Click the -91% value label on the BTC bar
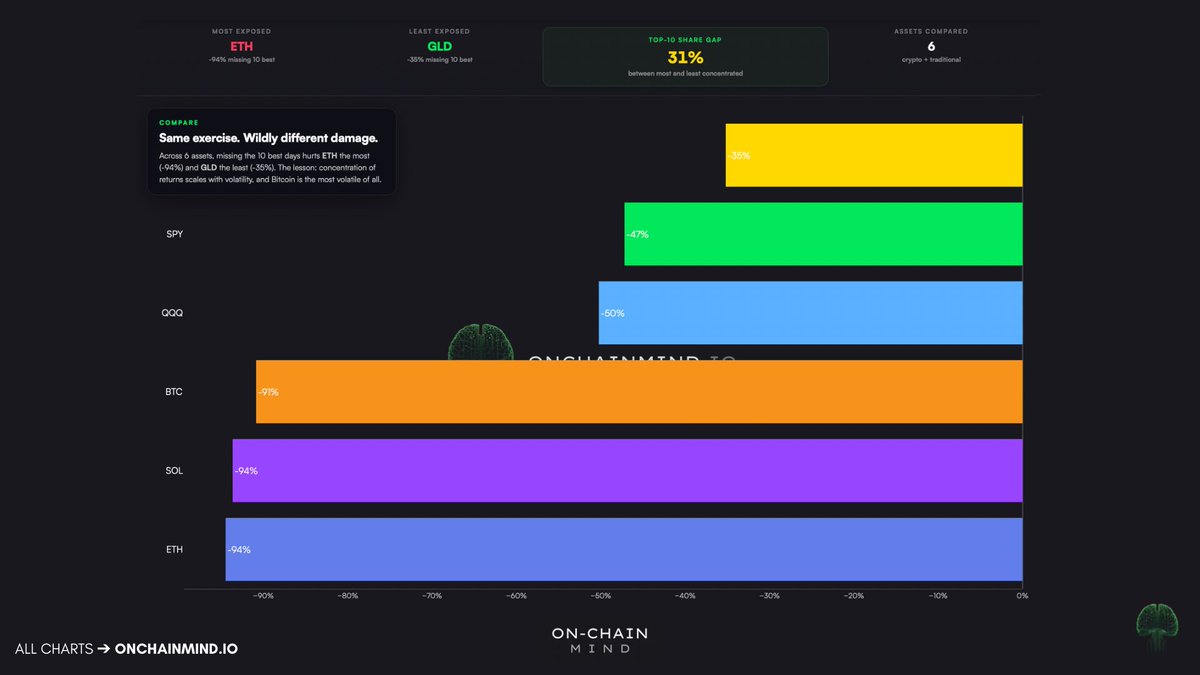Image resolution: width=1200 pixels, height=675 pixels. [x=268, y=392]
